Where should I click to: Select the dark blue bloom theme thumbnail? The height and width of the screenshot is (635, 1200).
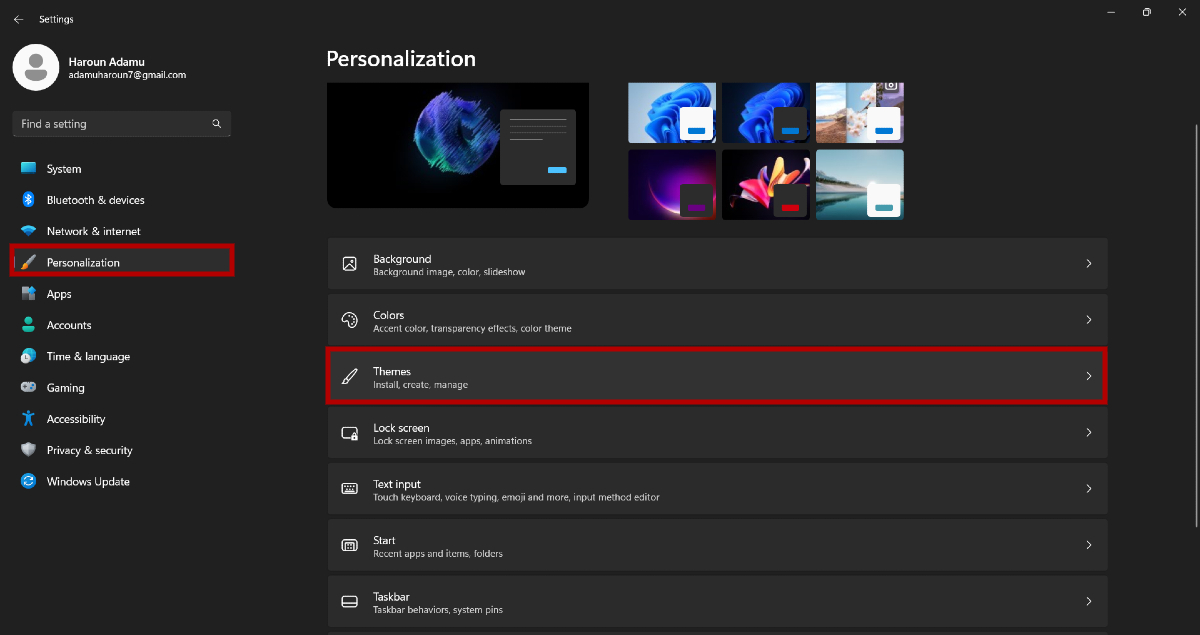tap(766, 113)
